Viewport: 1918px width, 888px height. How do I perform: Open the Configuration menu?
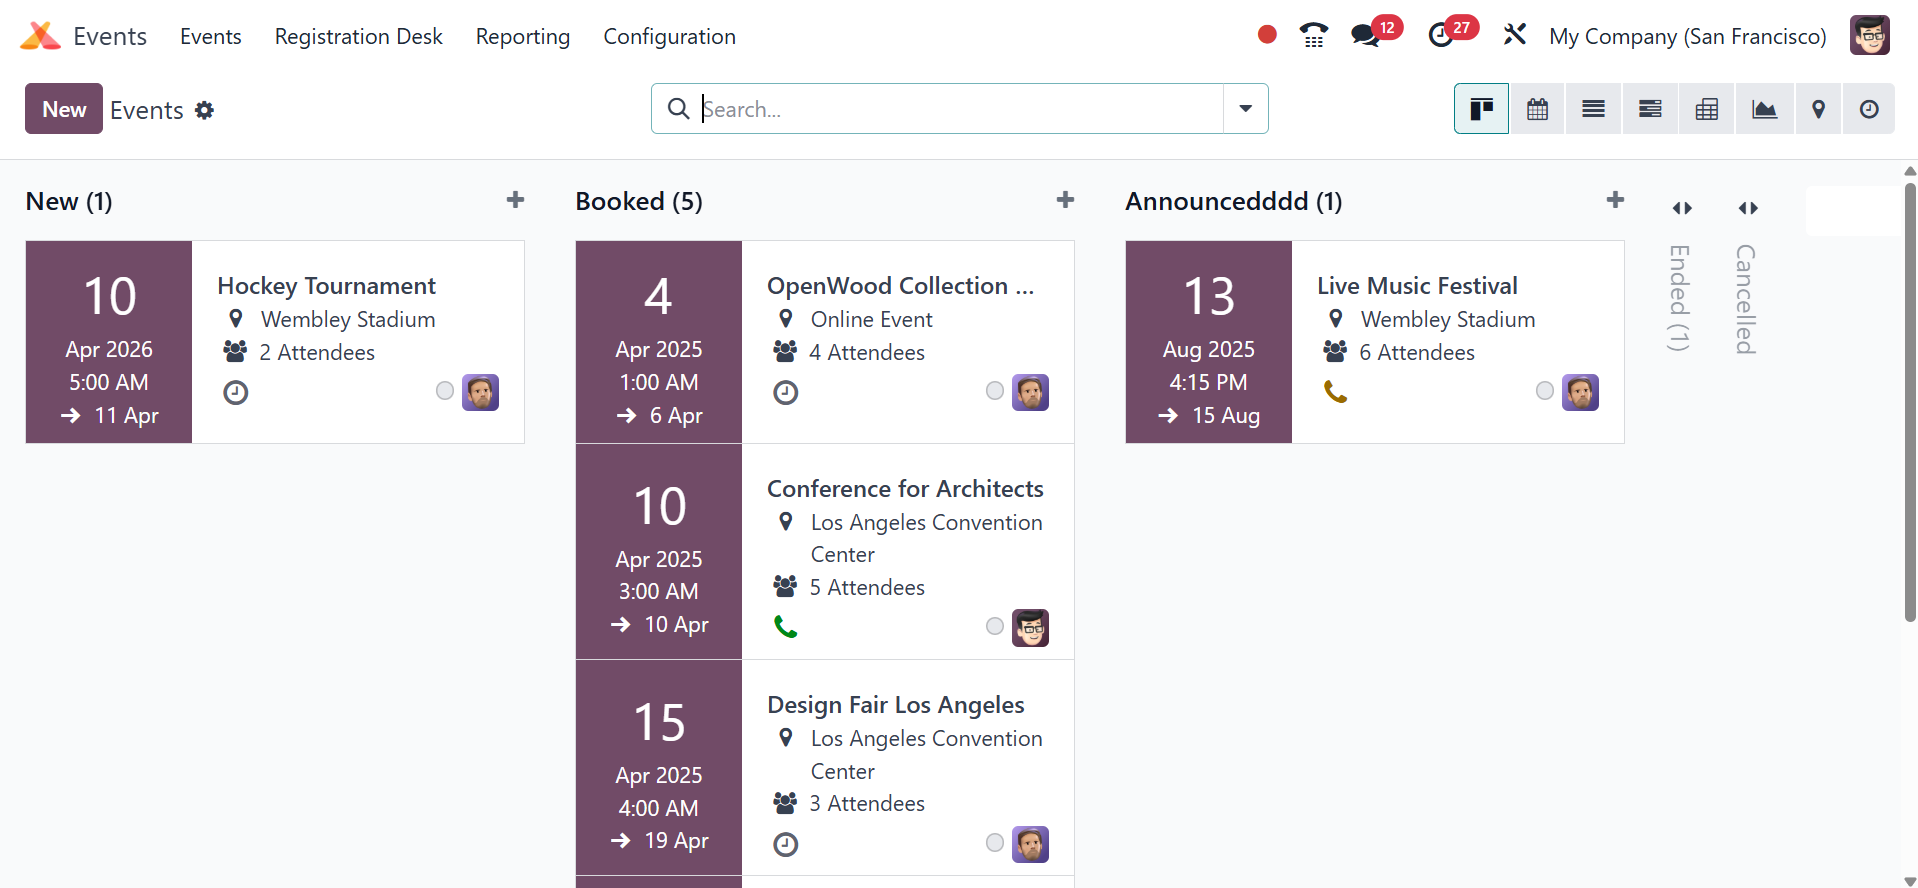(669, 37)
